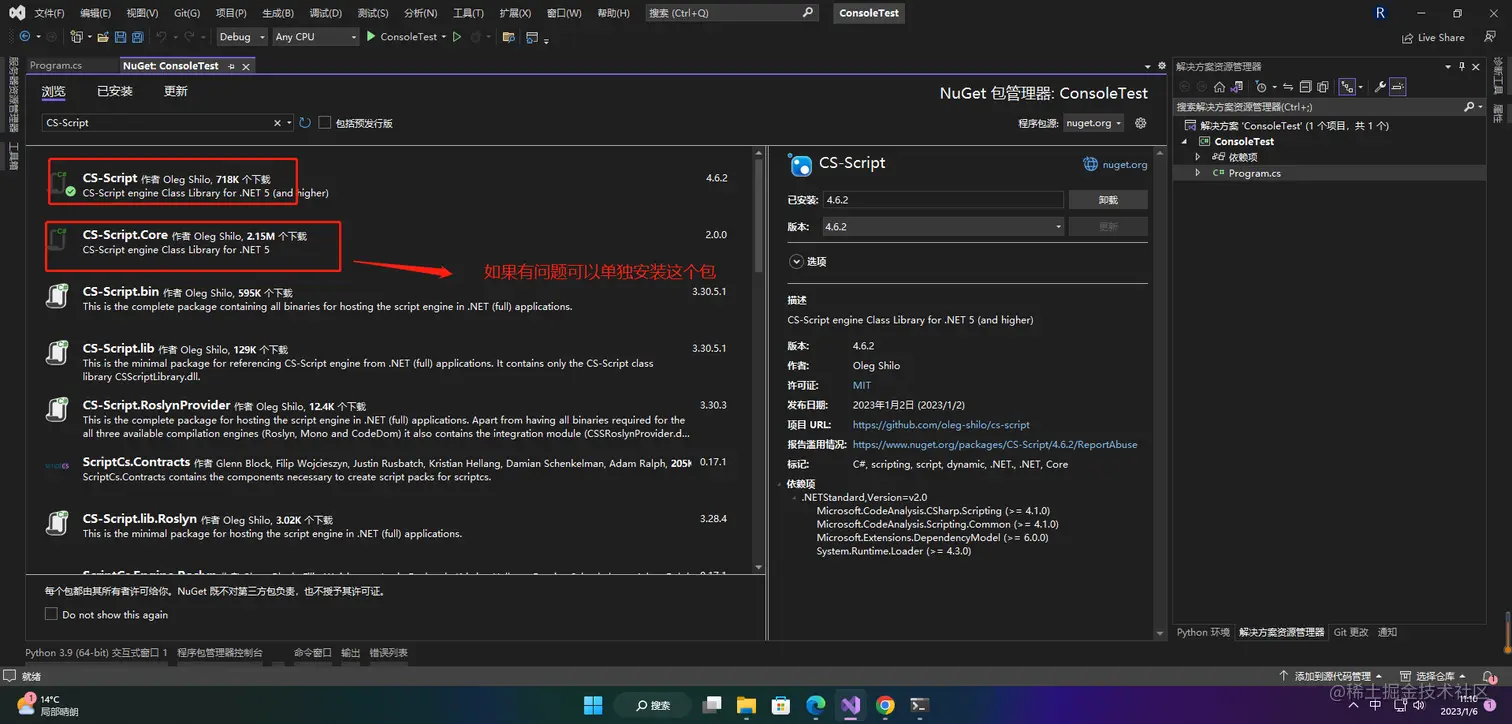This screenshot has height=724, width=1512.
Task: Open Visual Studio from the taskbar
Action: coord(850,705)
